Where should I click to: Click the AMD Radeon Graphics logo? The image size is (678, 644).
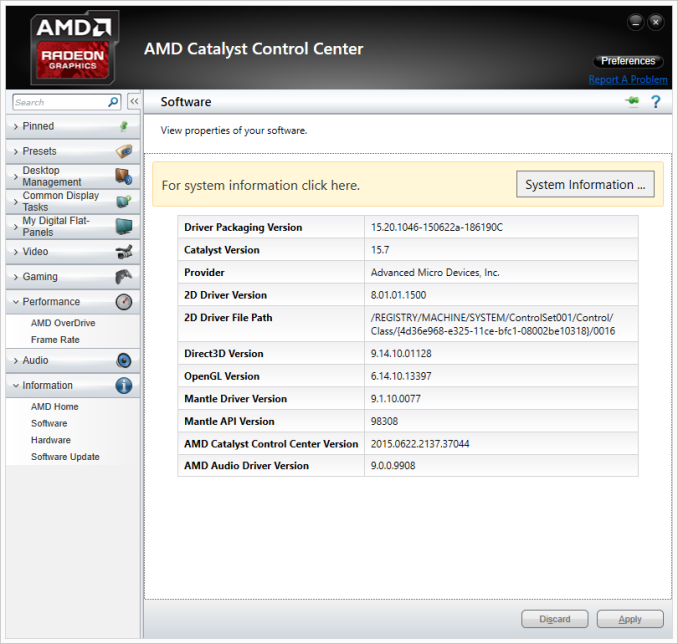(74, 48)
